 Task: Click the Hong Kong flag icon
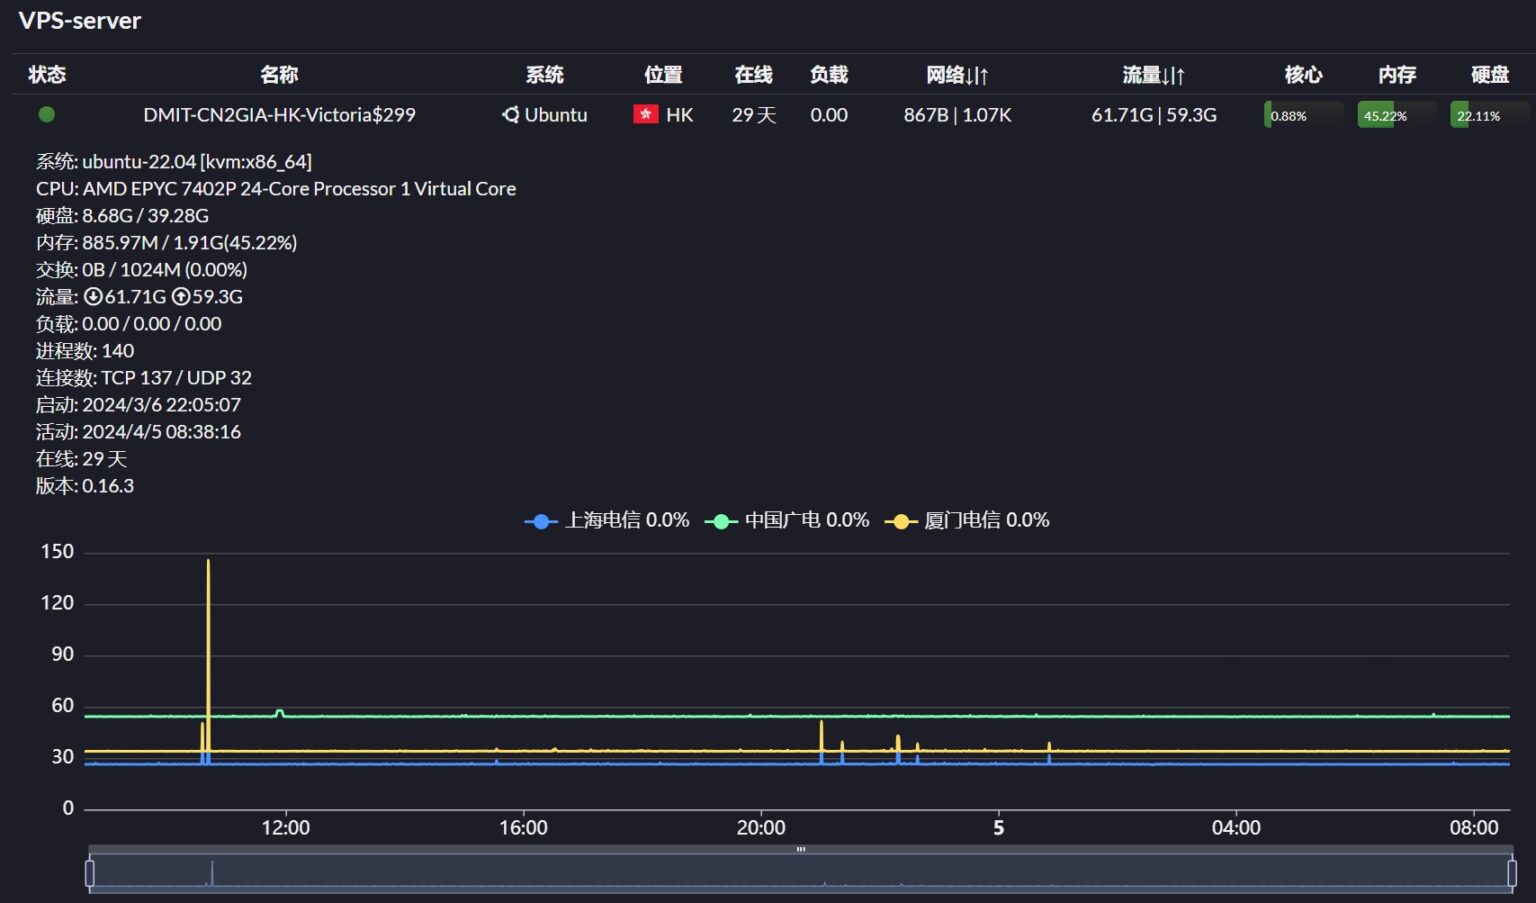[x=645, y=114]
